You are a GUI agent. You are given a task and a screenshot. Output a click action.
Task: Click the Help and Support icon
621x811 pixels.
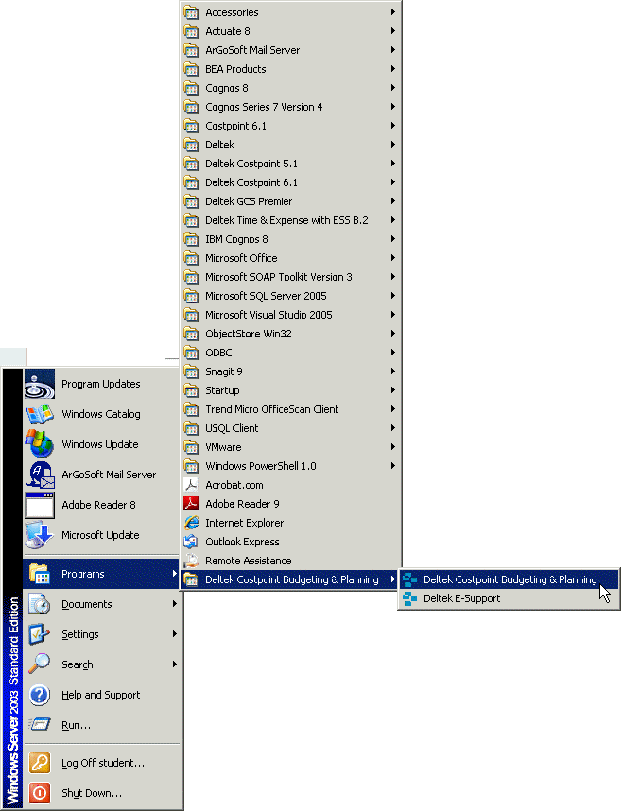coord(39,695)
